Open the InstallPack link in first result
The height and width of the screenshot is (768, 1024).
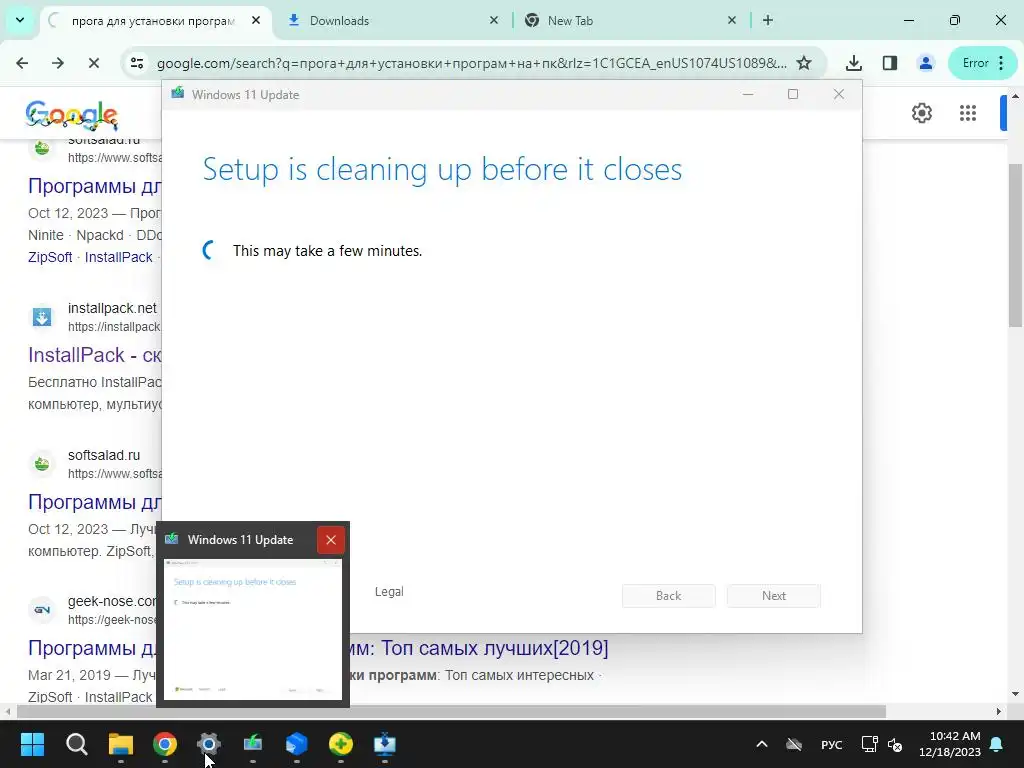pyautogui.click(x=118, y=257)
